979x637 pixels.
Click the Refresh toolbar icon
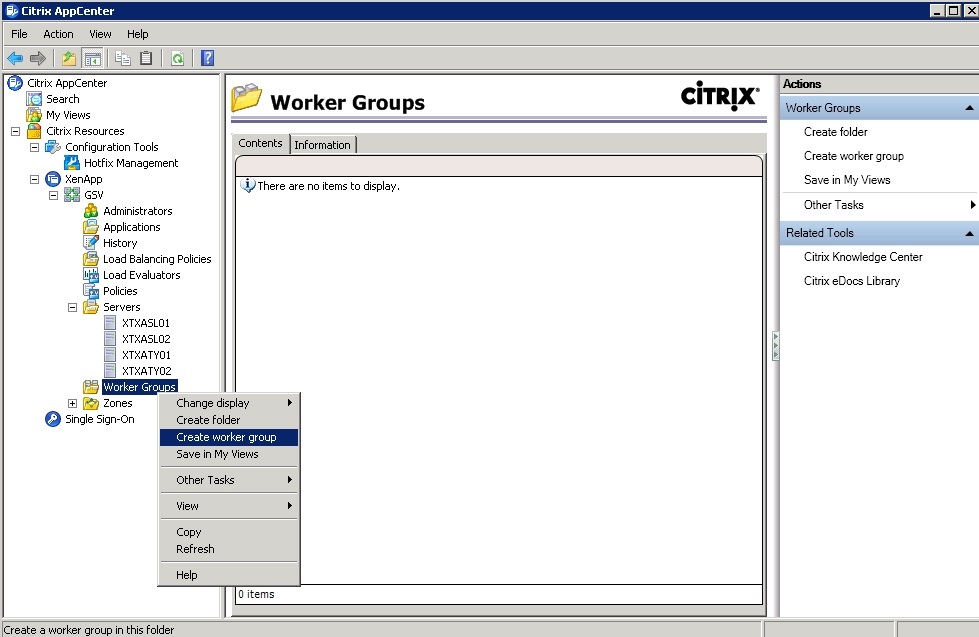[x=178, y=59]
